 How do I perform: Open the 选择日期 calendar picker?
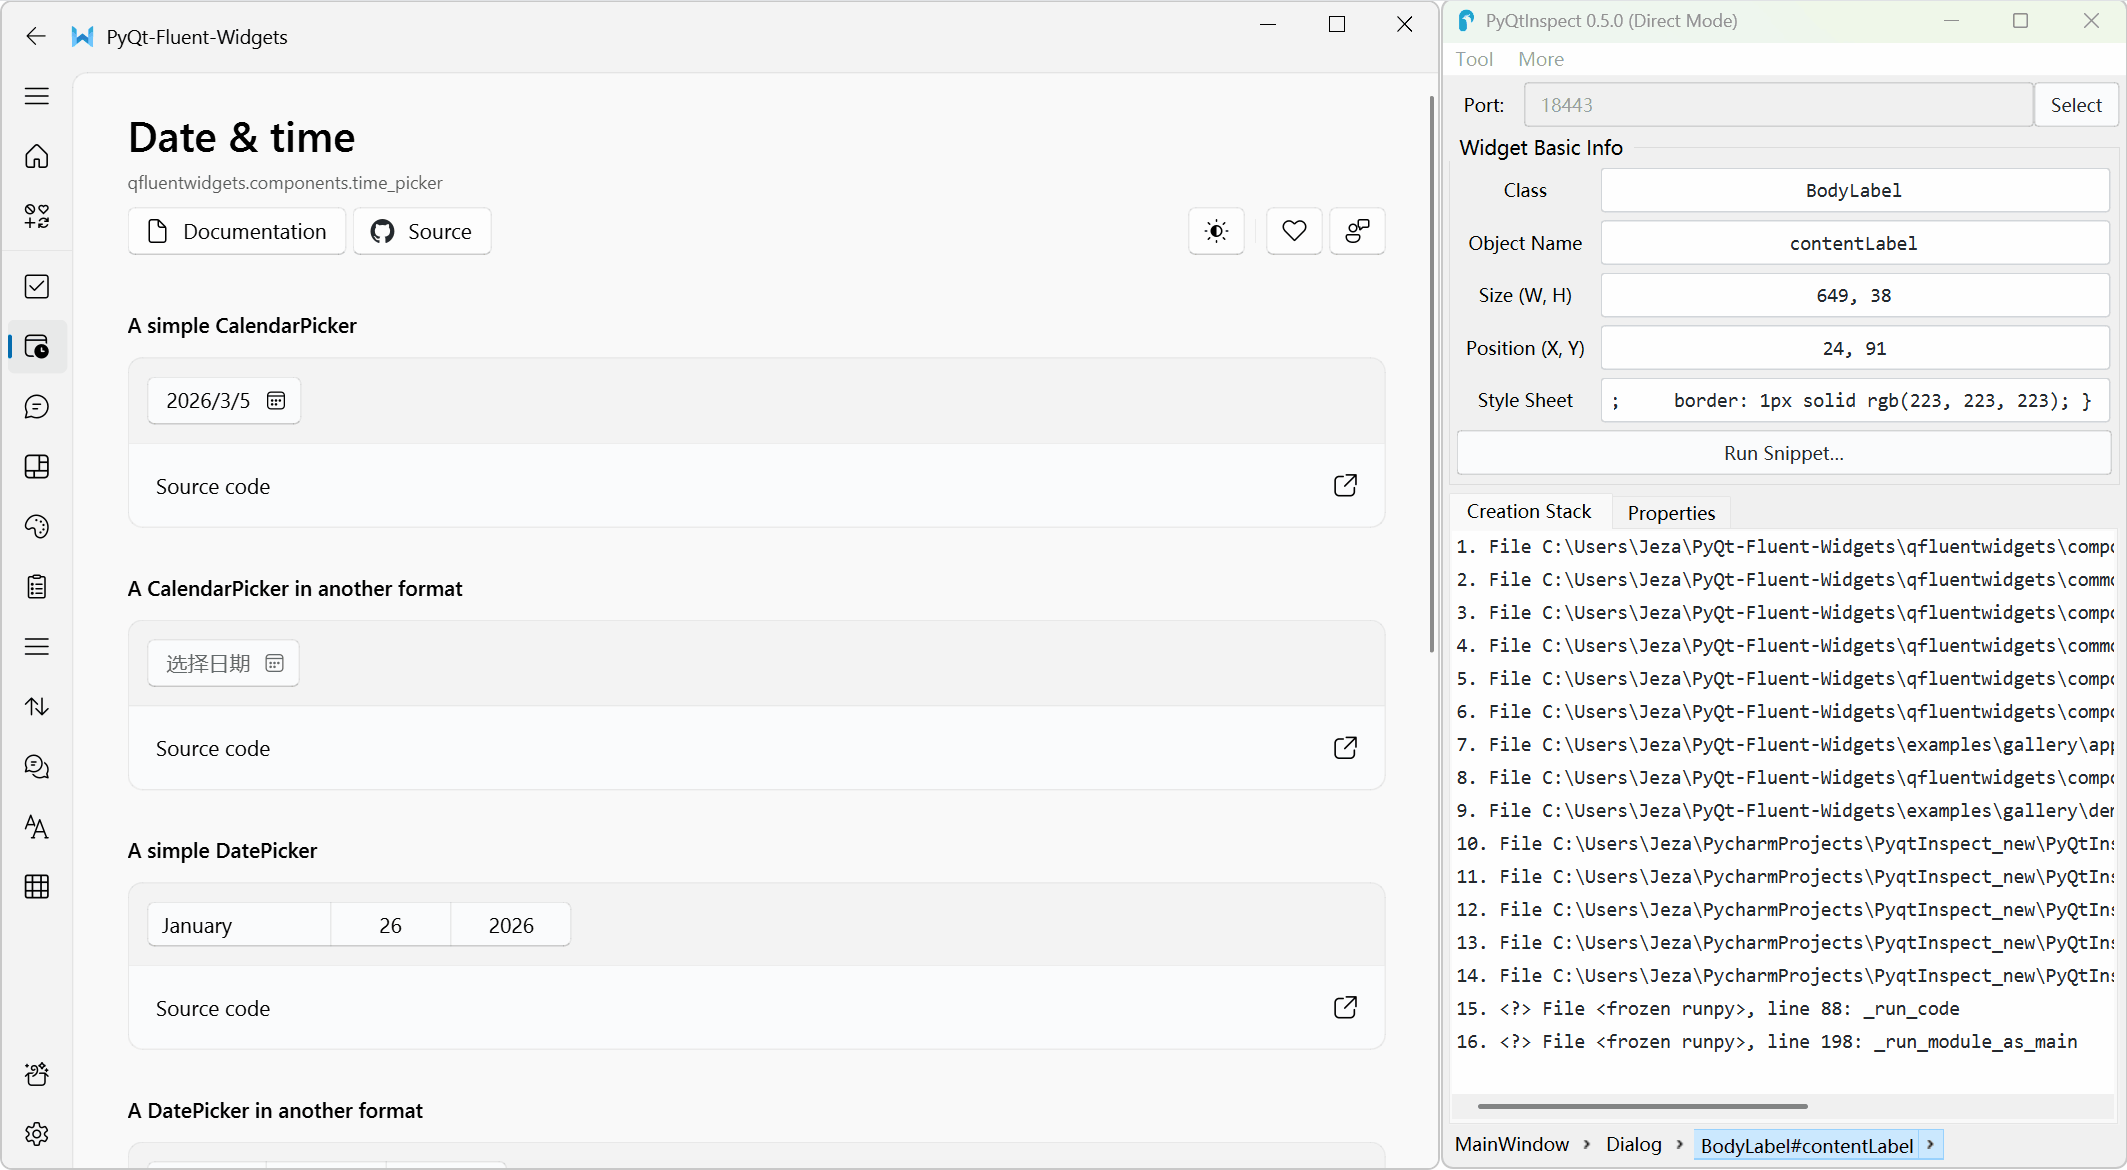coord(224,664)
